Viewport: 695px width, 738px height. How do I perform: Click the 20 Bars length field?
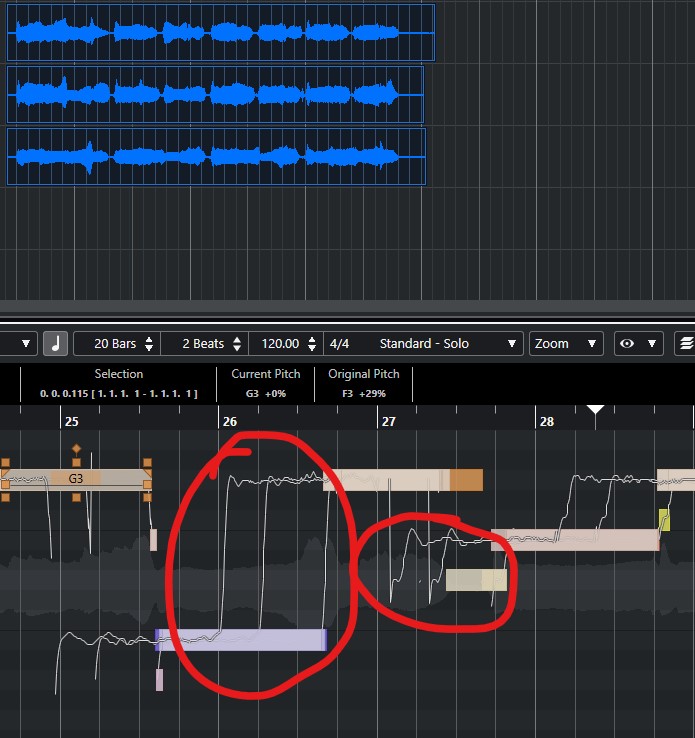coord(115,344)
